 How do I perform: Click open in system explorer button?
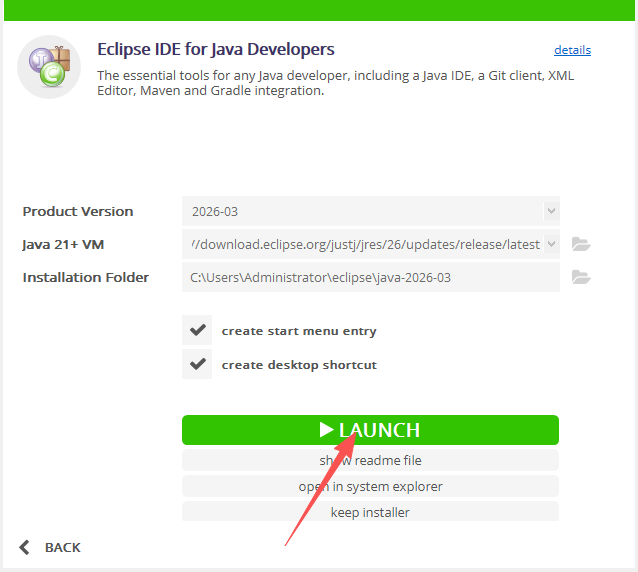point(370,486)
